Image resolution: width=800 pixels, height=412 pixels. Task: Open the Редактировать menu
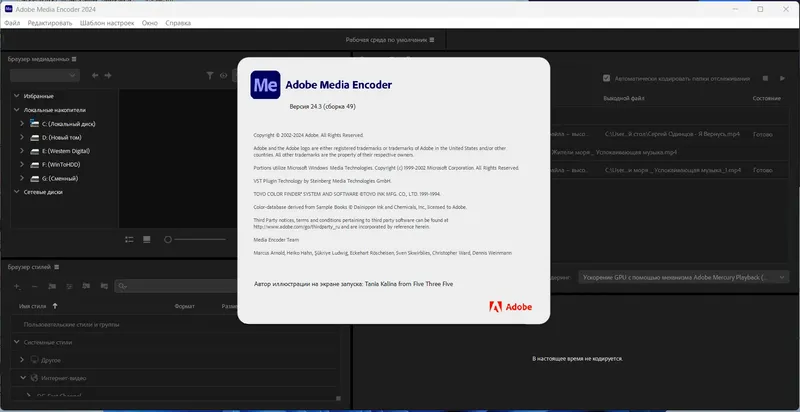tap(50, 23)
